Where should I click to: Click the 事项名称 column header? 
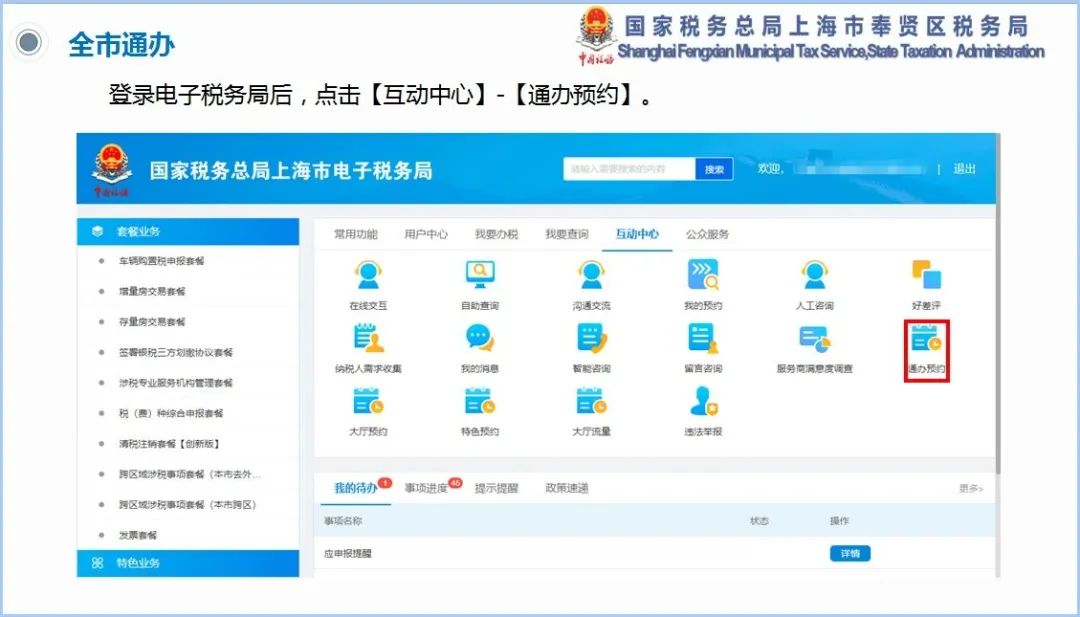(x=343, y=521)
